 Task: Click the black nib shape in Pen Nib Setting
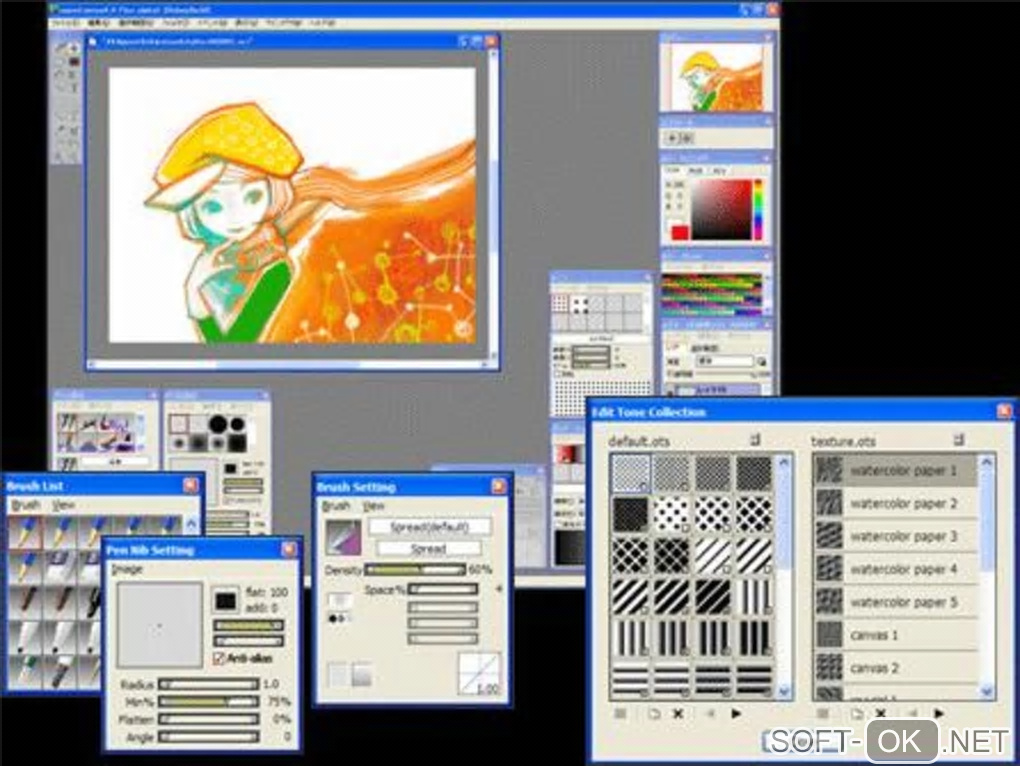pos(226,601)
